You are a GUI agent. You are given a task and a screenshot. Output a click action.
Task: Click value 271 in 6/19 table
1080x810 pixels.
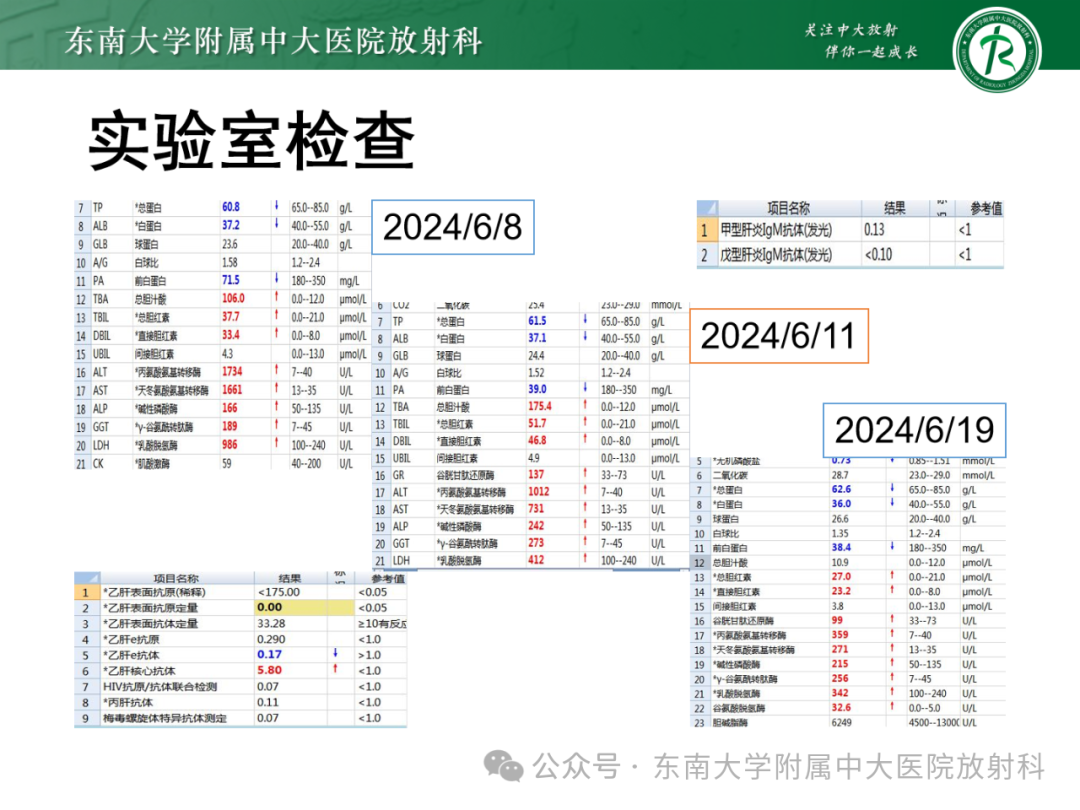point(840,650)
